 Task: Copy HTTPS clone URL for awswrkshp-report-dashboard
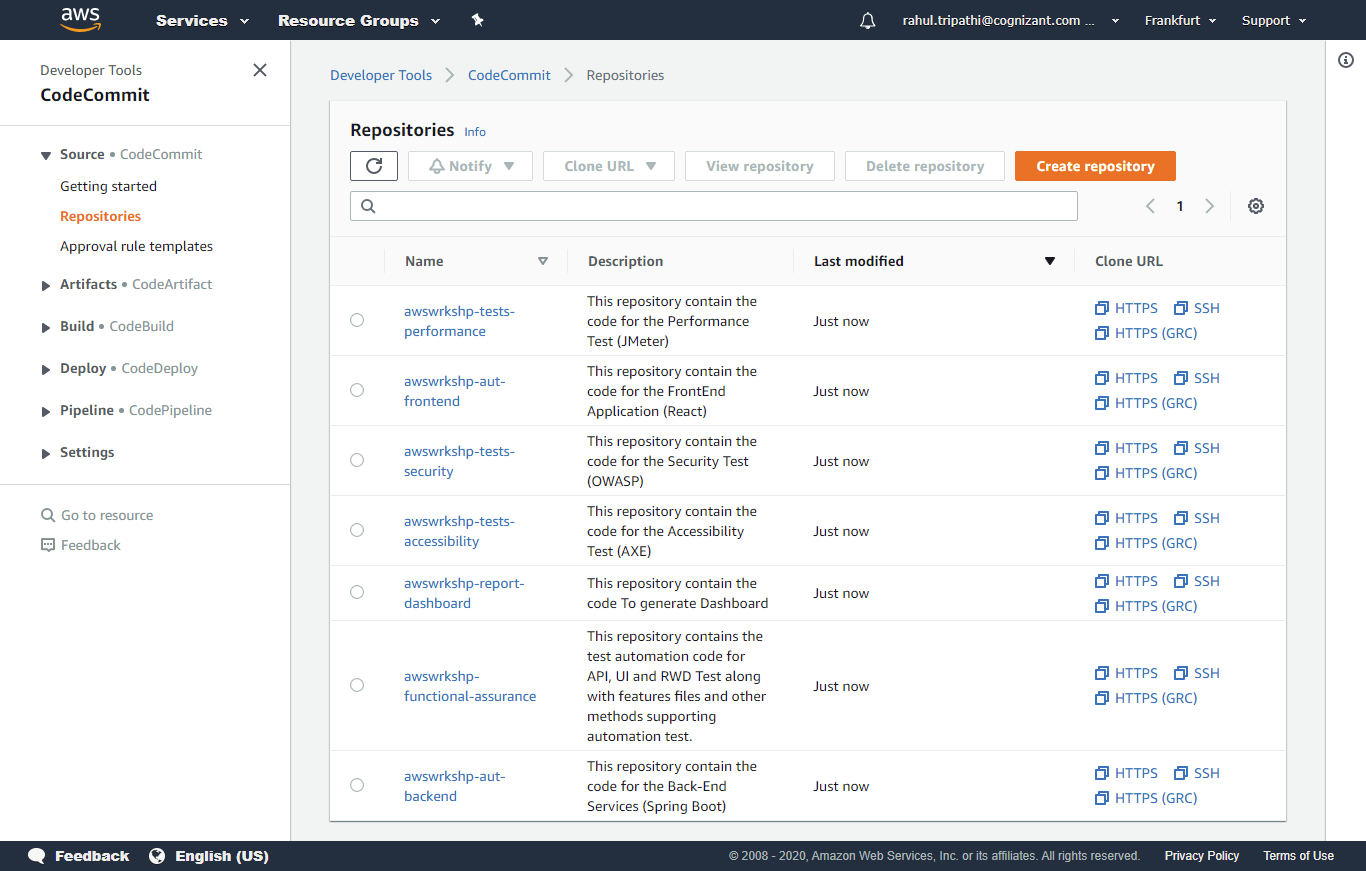click(1126, 581)
